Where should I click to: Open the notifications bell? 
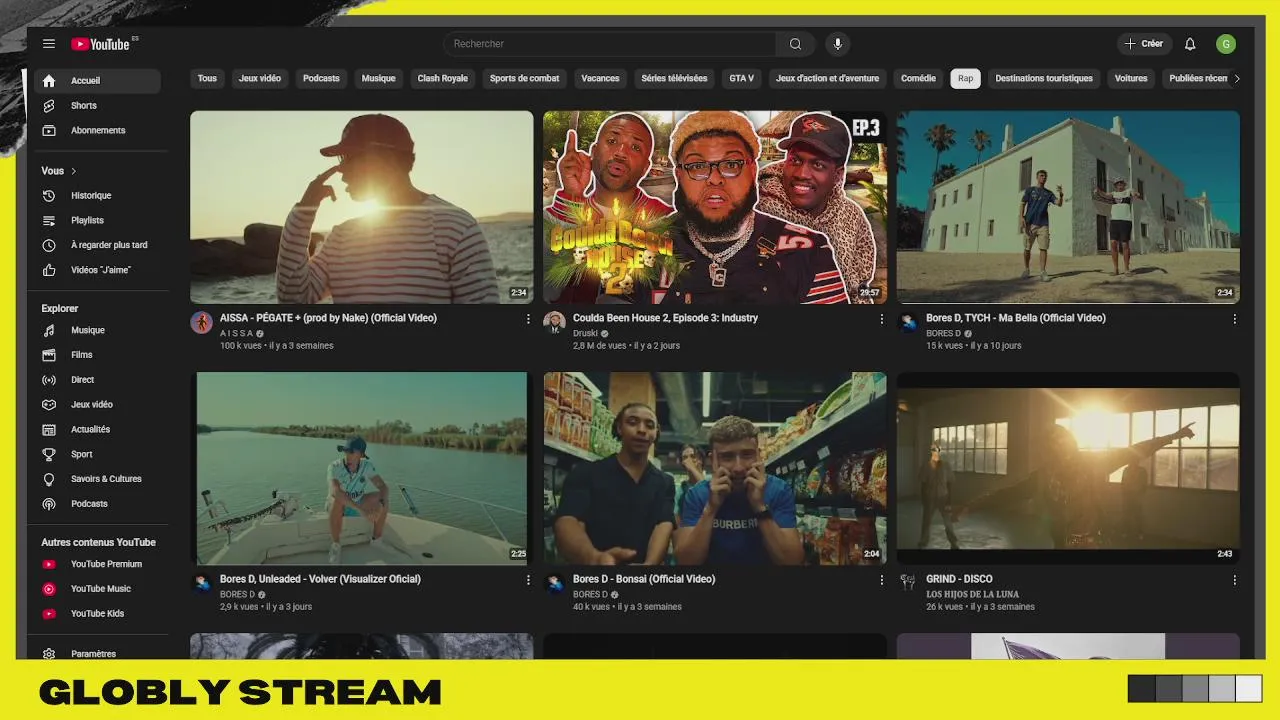pyautogui.click(x=1190, y=44)
